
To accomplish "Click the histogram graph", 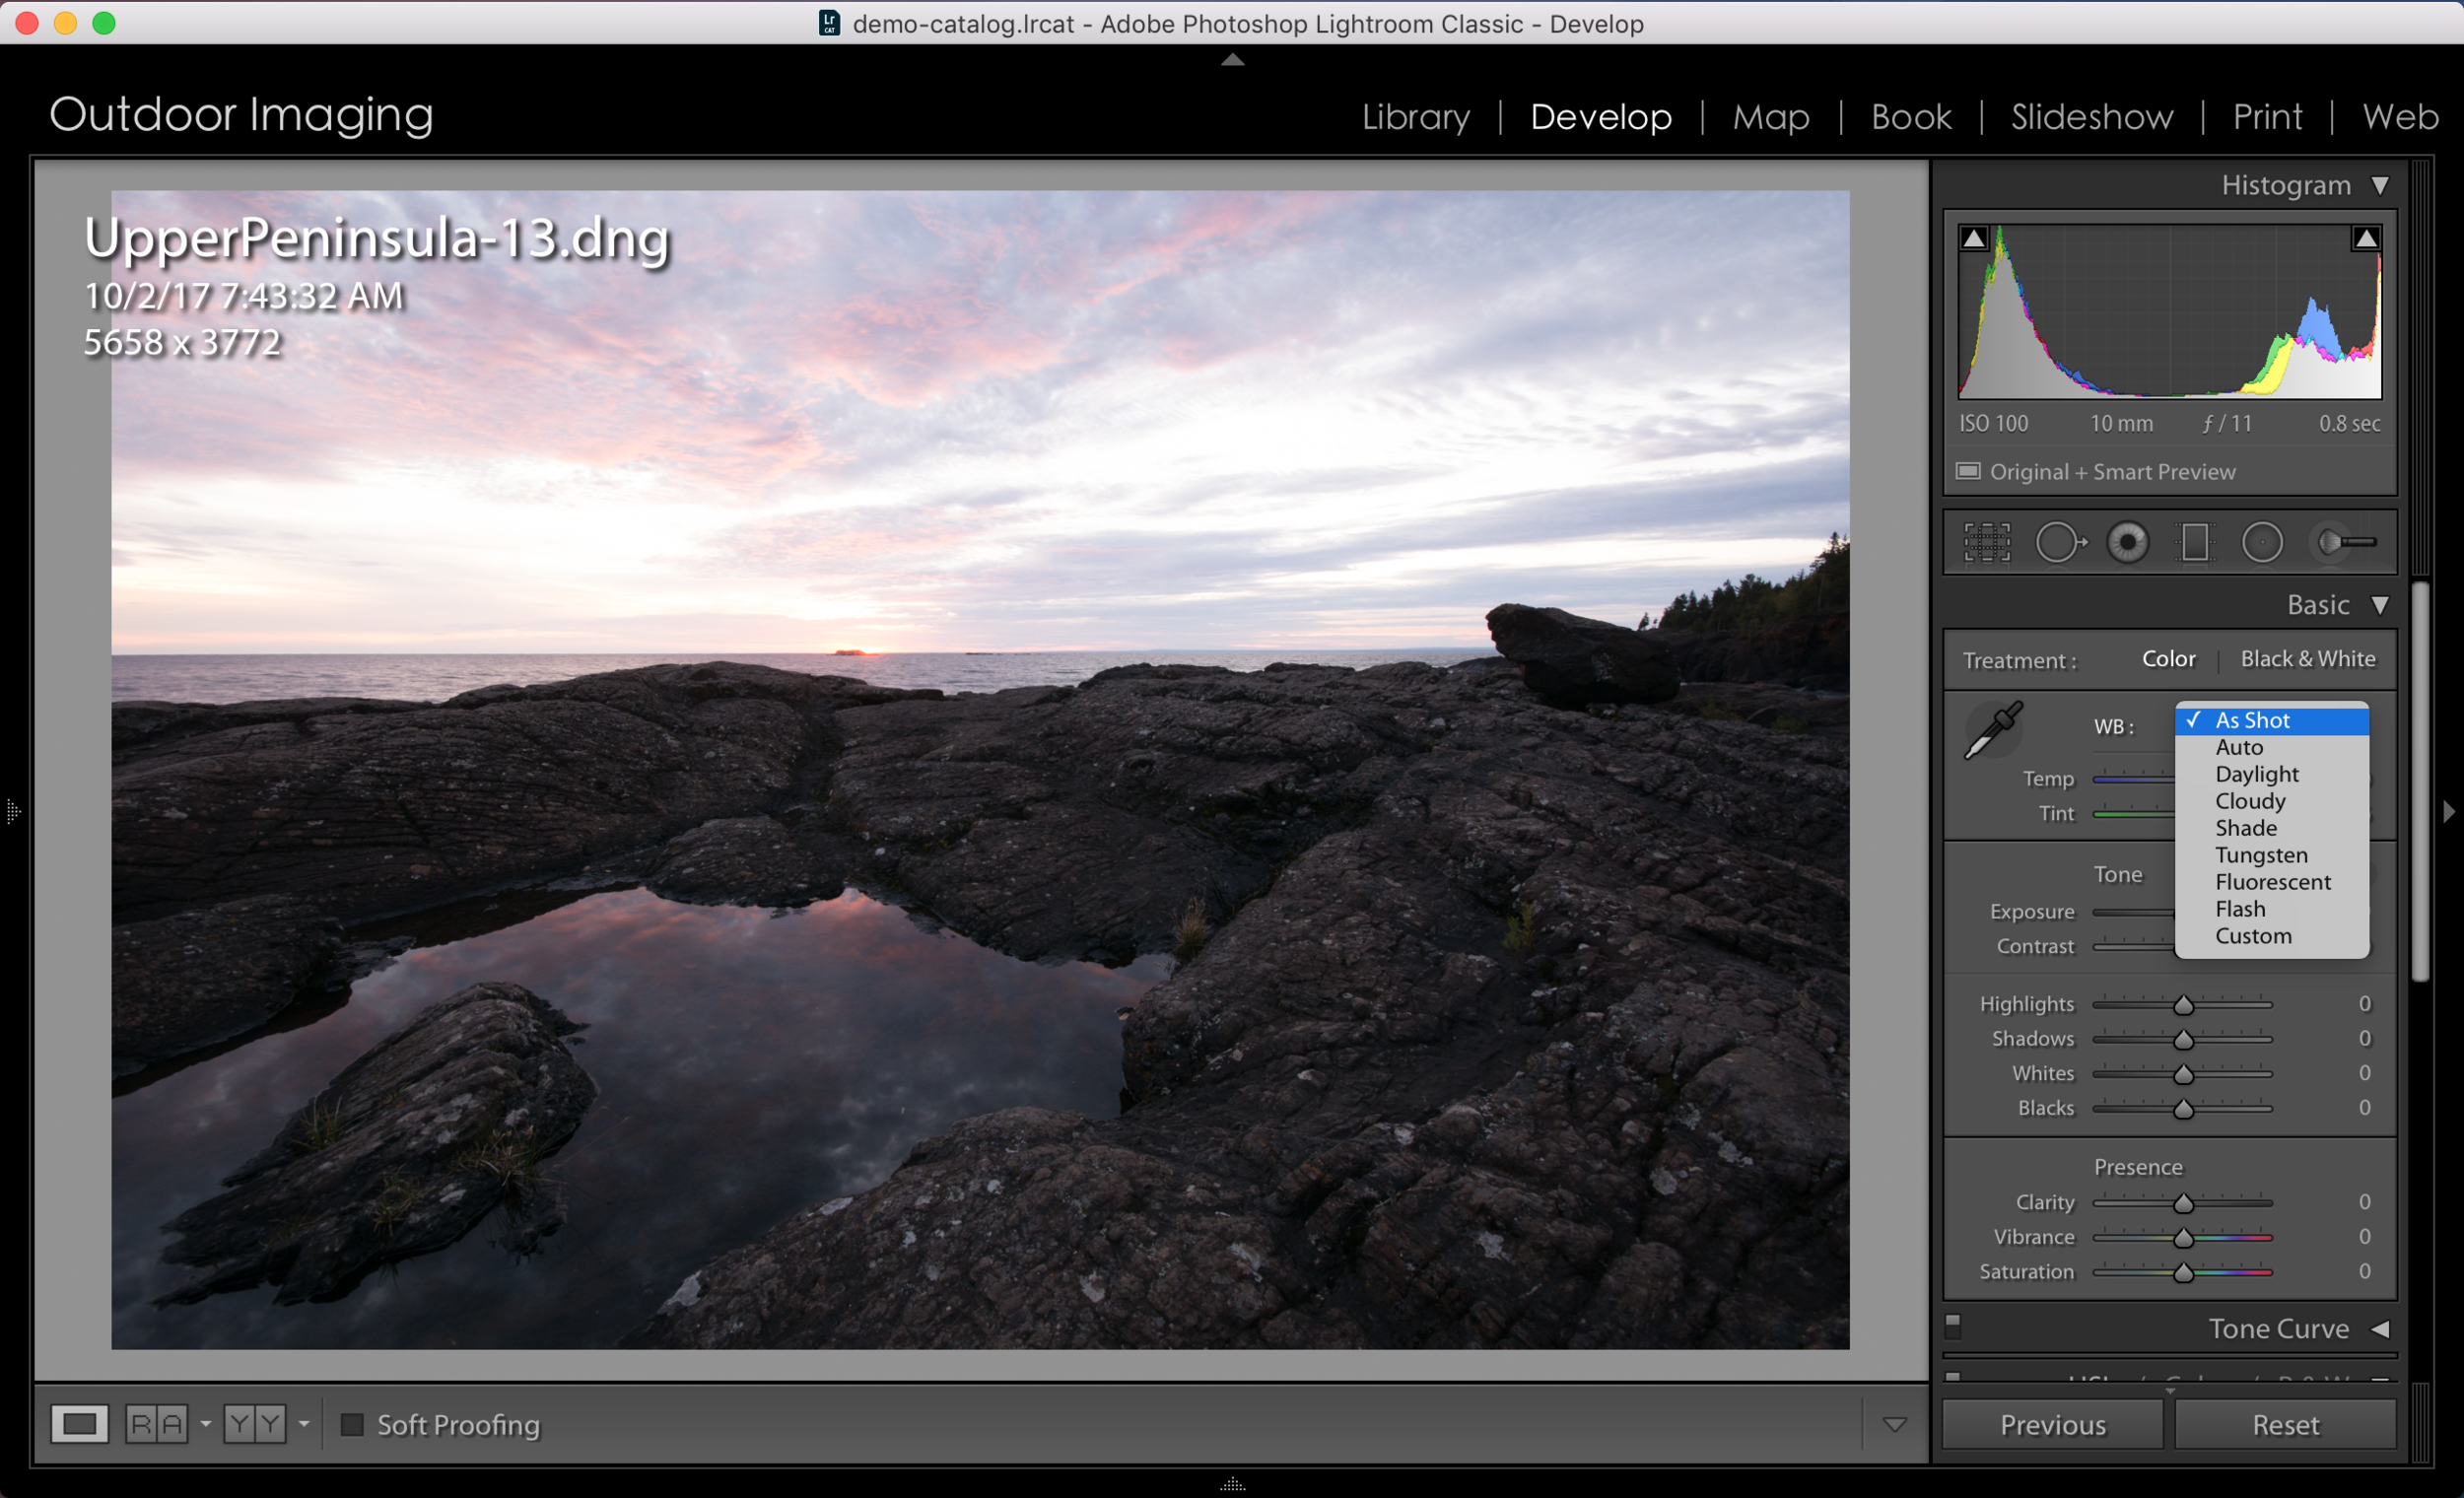I will (x=2169, y=311).
